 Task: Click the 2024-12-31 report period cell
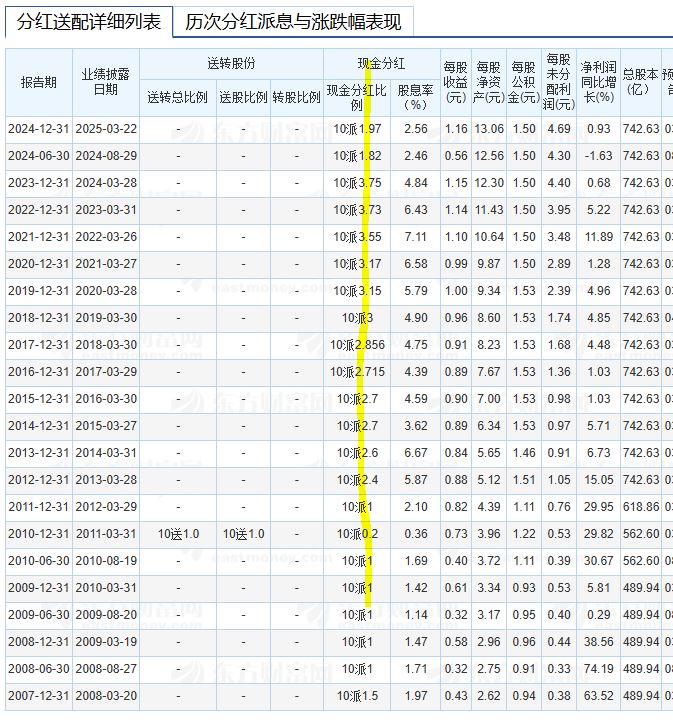pos(39,129)
